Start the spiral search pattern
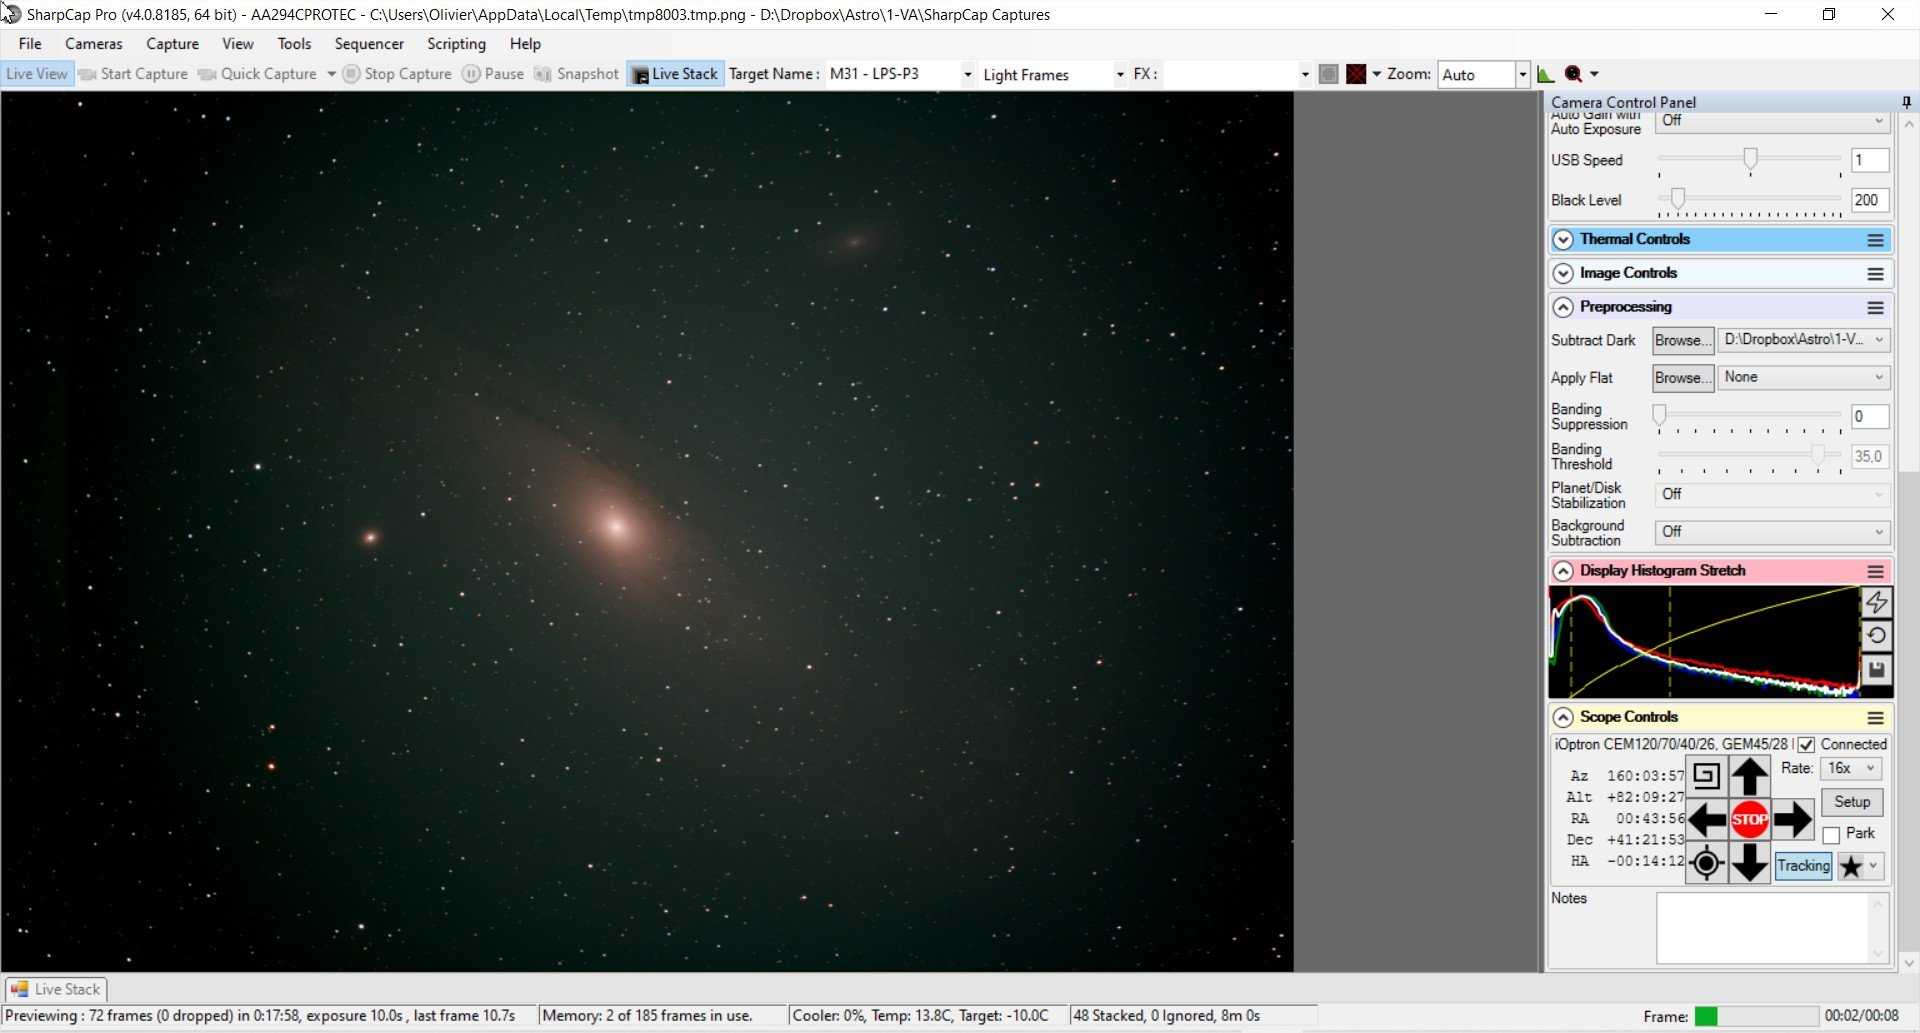Viewport: 1920px width, 1033px height. (x=1707, y=777)
